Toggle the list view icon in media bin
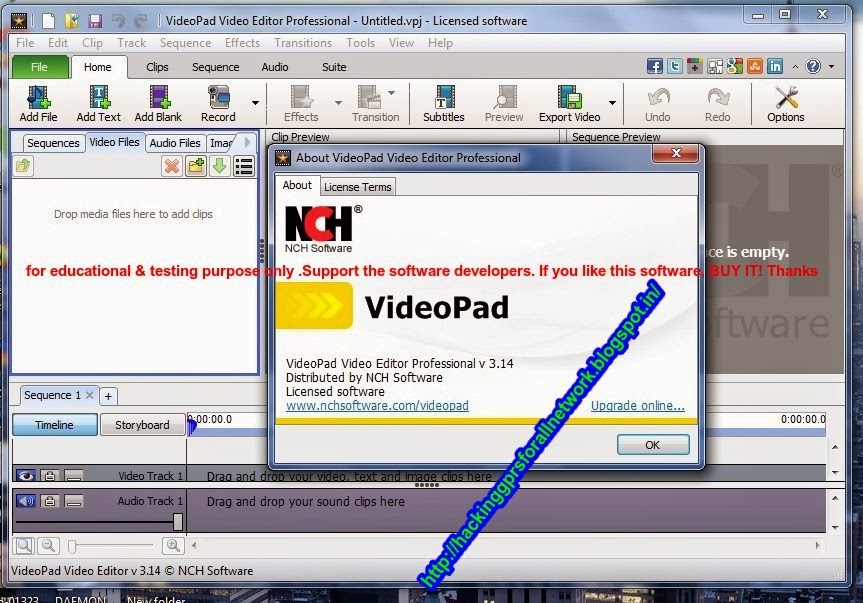863x603 pixels. (x=244, y=166)
